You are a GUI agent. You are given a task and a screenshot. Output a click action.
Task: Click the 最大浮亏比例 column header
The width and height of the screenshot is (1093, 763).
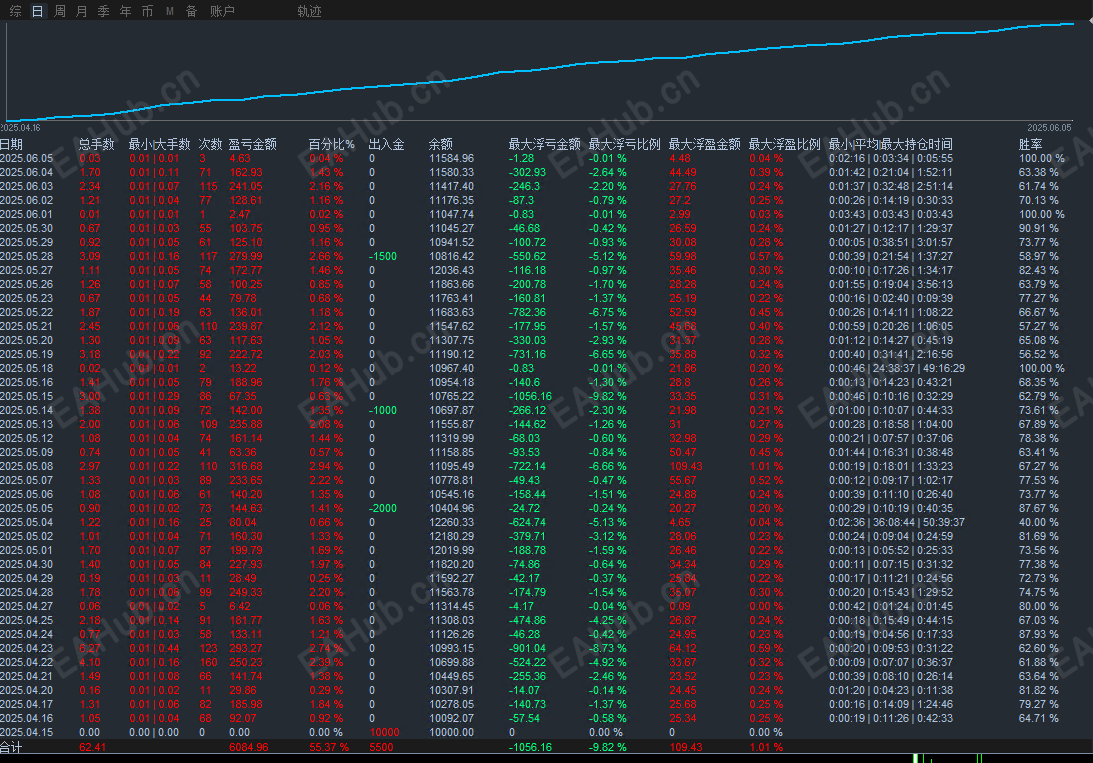pos(625,144)
